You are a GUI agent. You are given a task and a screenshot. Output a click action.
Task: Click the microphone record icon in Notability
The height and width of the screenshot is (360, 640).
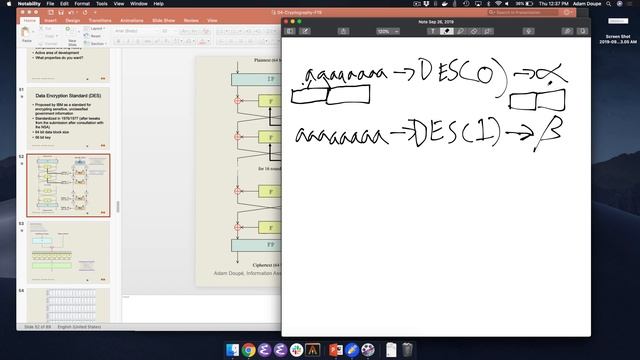click(529, 31)
